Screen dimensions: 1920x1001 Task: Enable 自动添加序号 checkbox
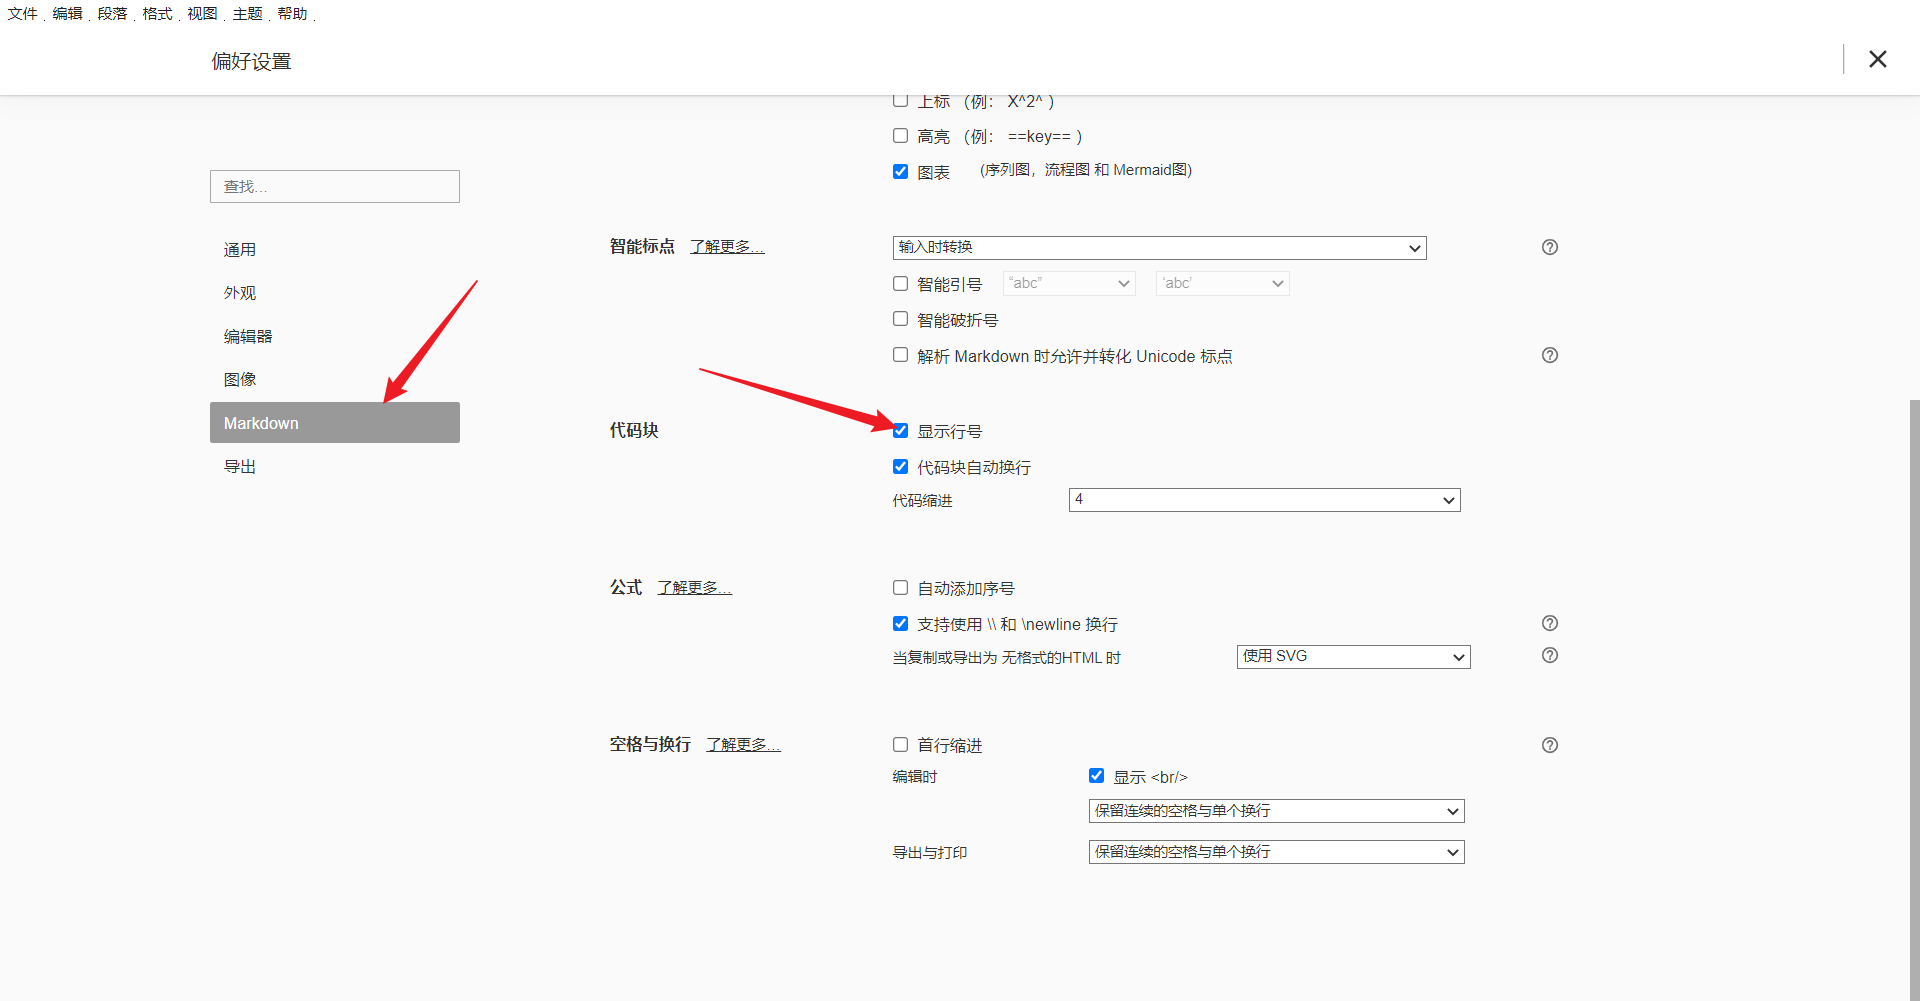pos(900,588)
